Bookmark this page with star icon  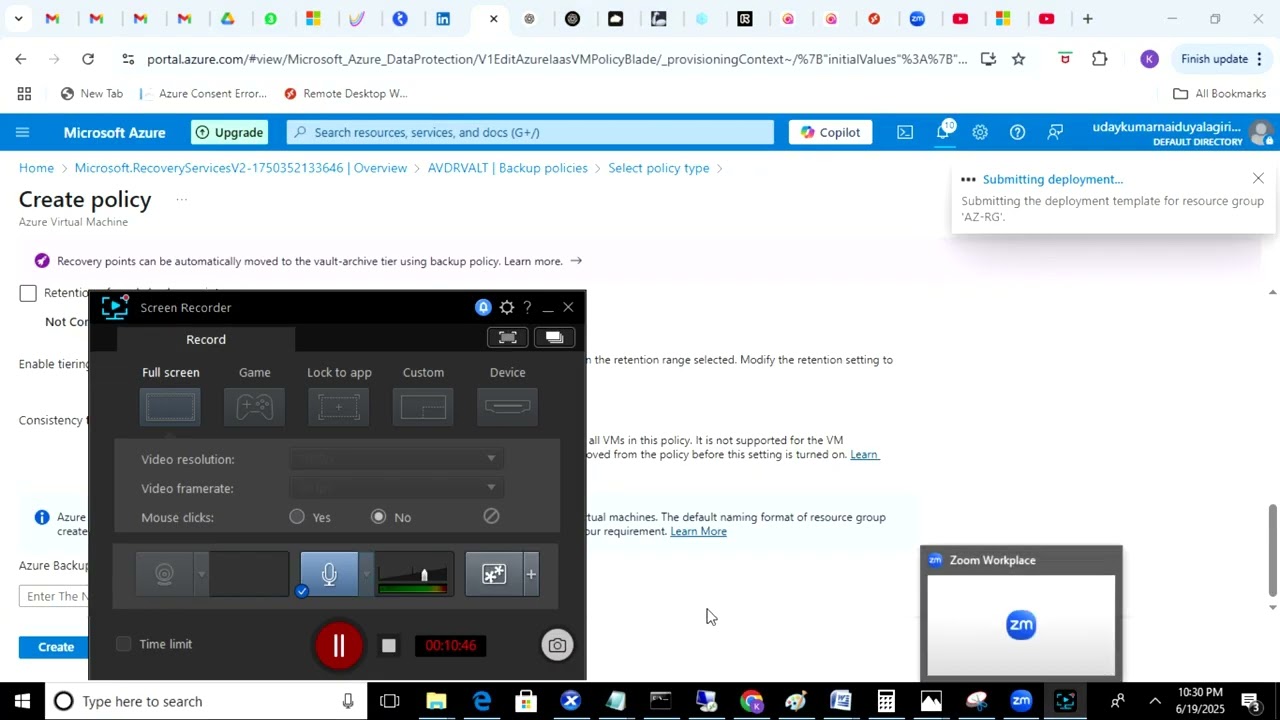(1018, 59)
